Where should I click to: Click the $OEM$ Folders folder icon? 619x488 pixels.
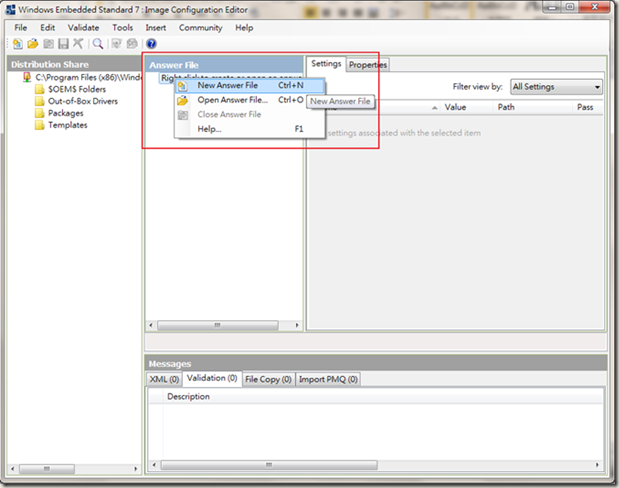point(39,89)
